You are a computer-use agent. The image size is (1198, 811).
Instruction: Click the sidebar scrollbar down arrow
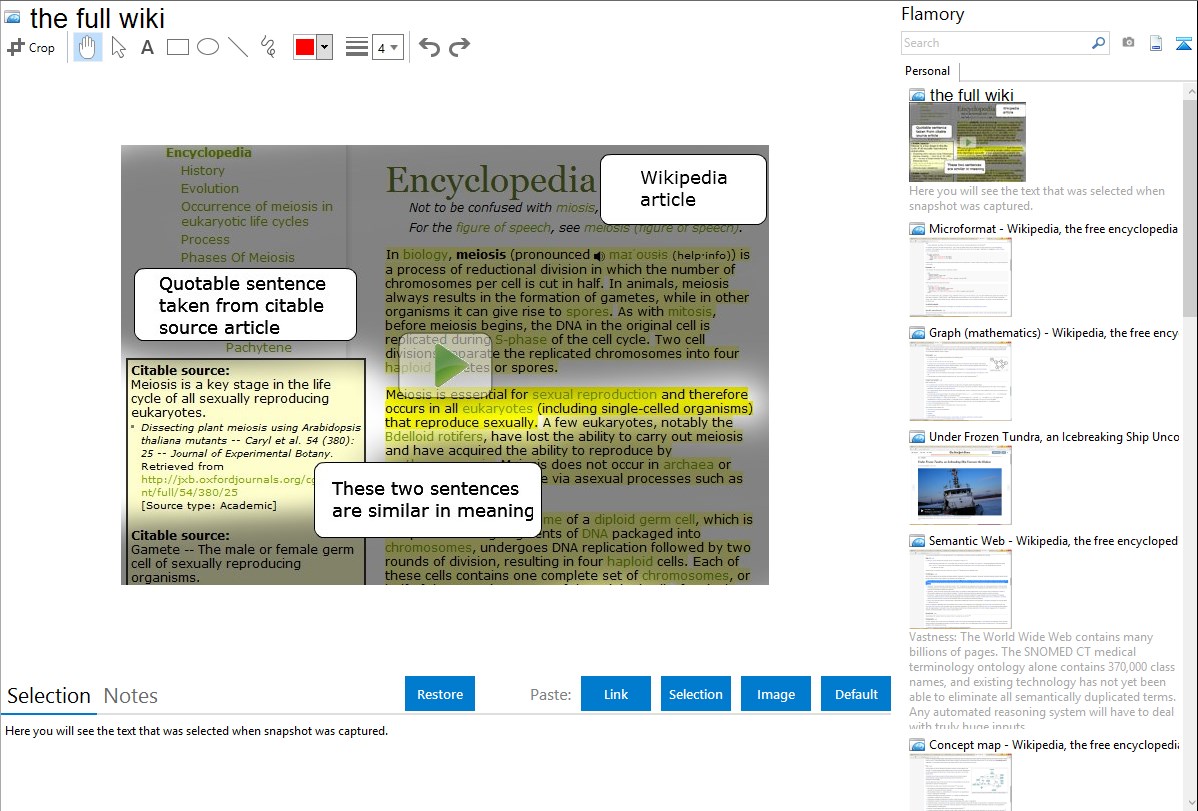[1191, 803]
